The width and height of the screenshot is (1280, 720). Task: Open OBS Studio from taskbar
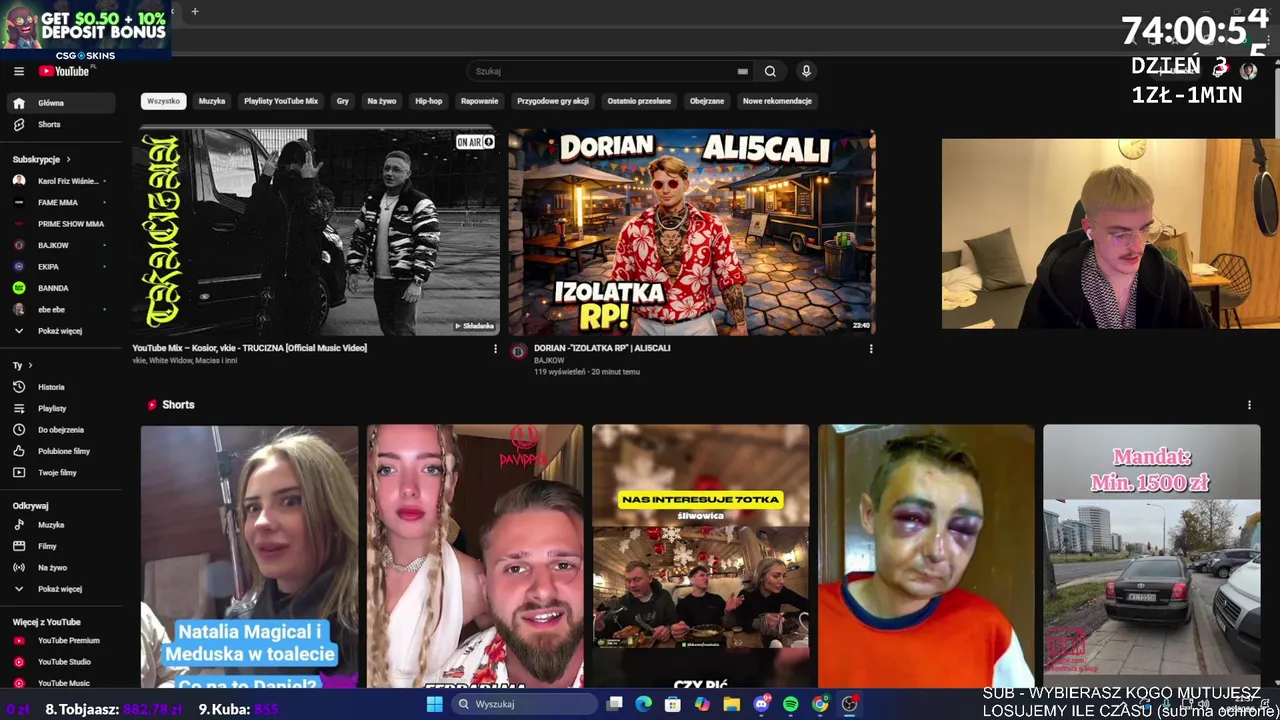coord(849,704)
